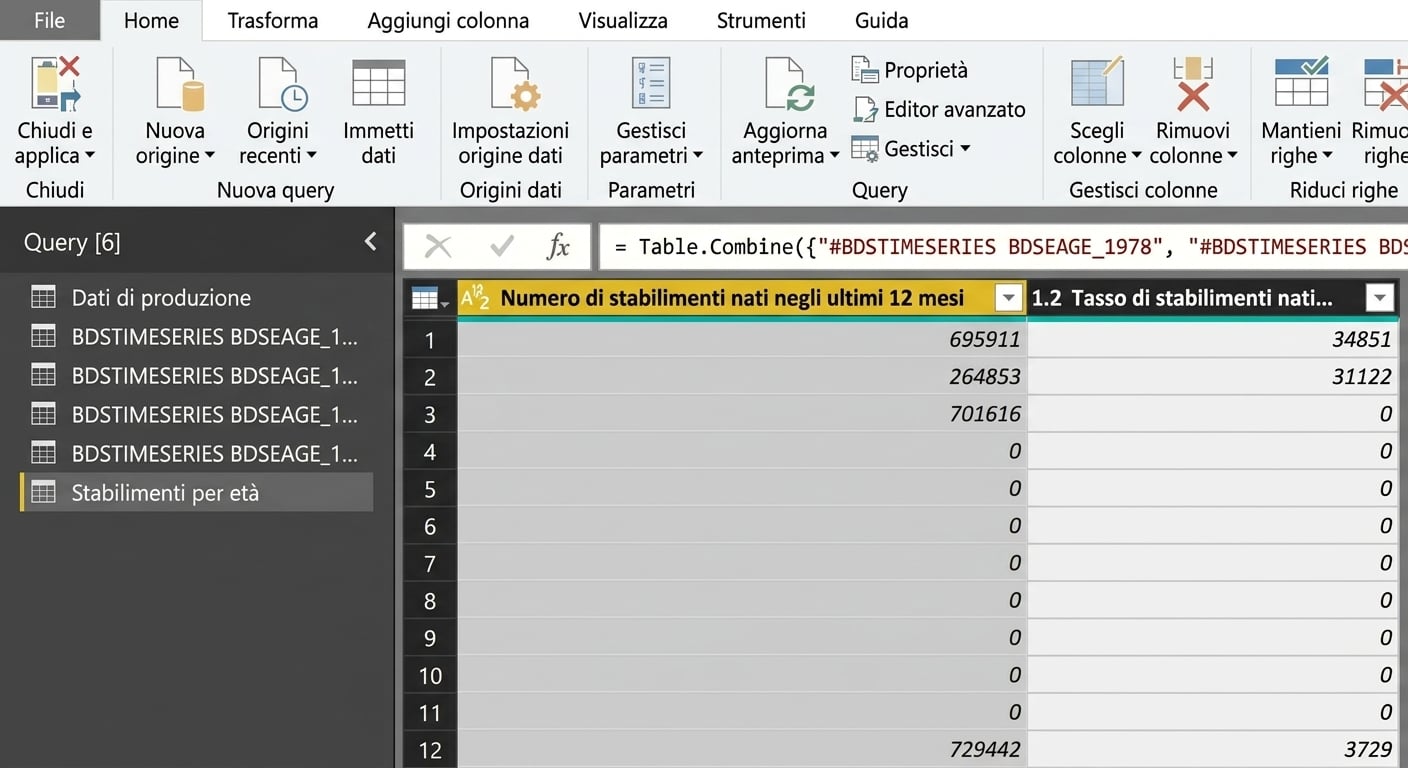Open Impostazioni origine dati
This screenshot has width=1408, height=768.
point(510,110)
